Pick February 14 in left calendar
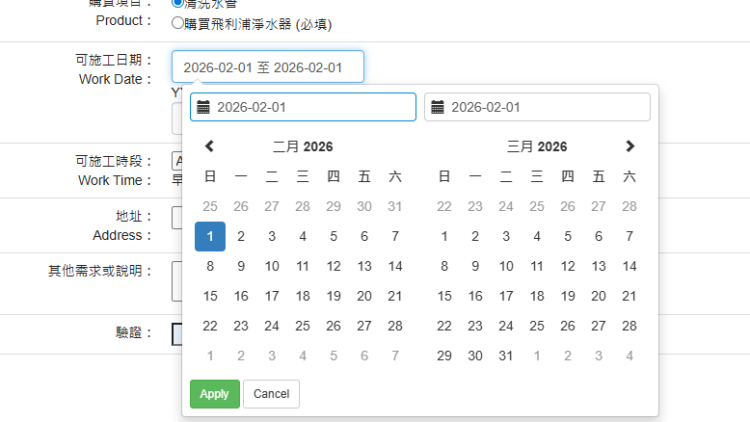This screenshot has height=422, width=750. (395, 266)
